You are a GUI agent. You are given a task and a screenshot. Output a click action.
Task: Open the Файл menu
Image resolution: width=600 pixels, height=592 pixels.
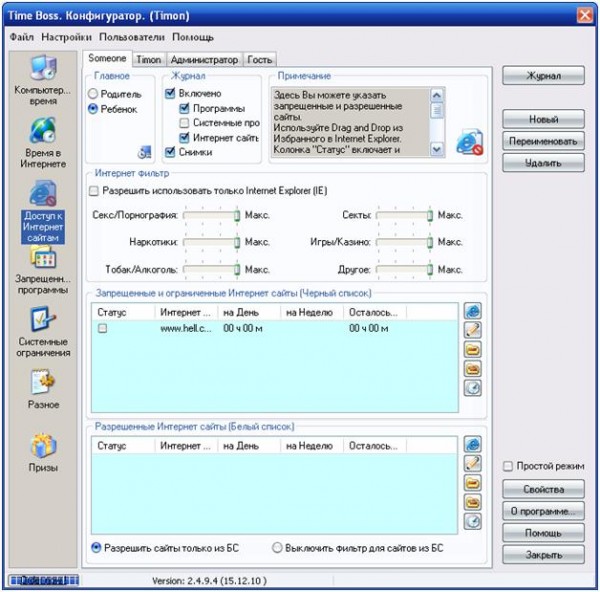[x=21, y=37]
